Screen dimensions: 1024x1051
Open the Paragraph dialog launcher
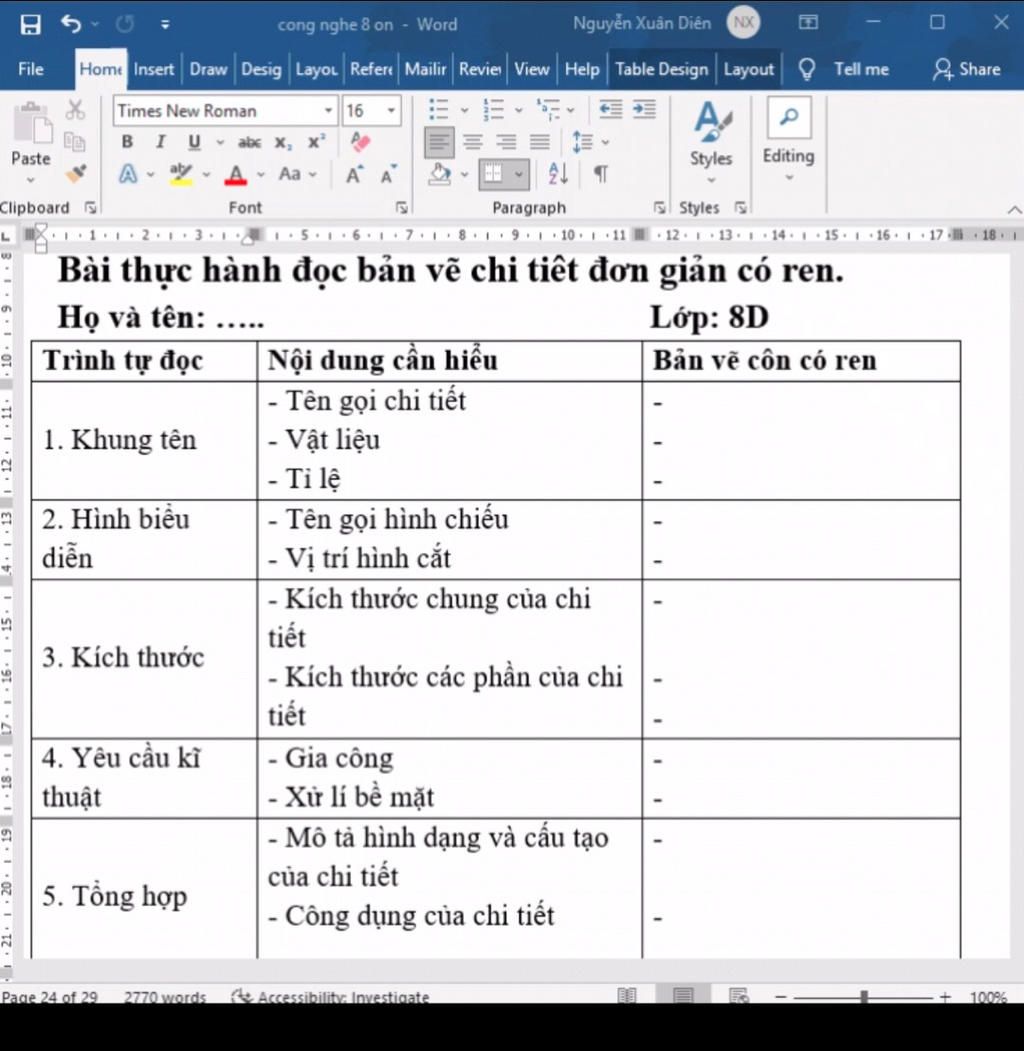[x=659, y=208]
